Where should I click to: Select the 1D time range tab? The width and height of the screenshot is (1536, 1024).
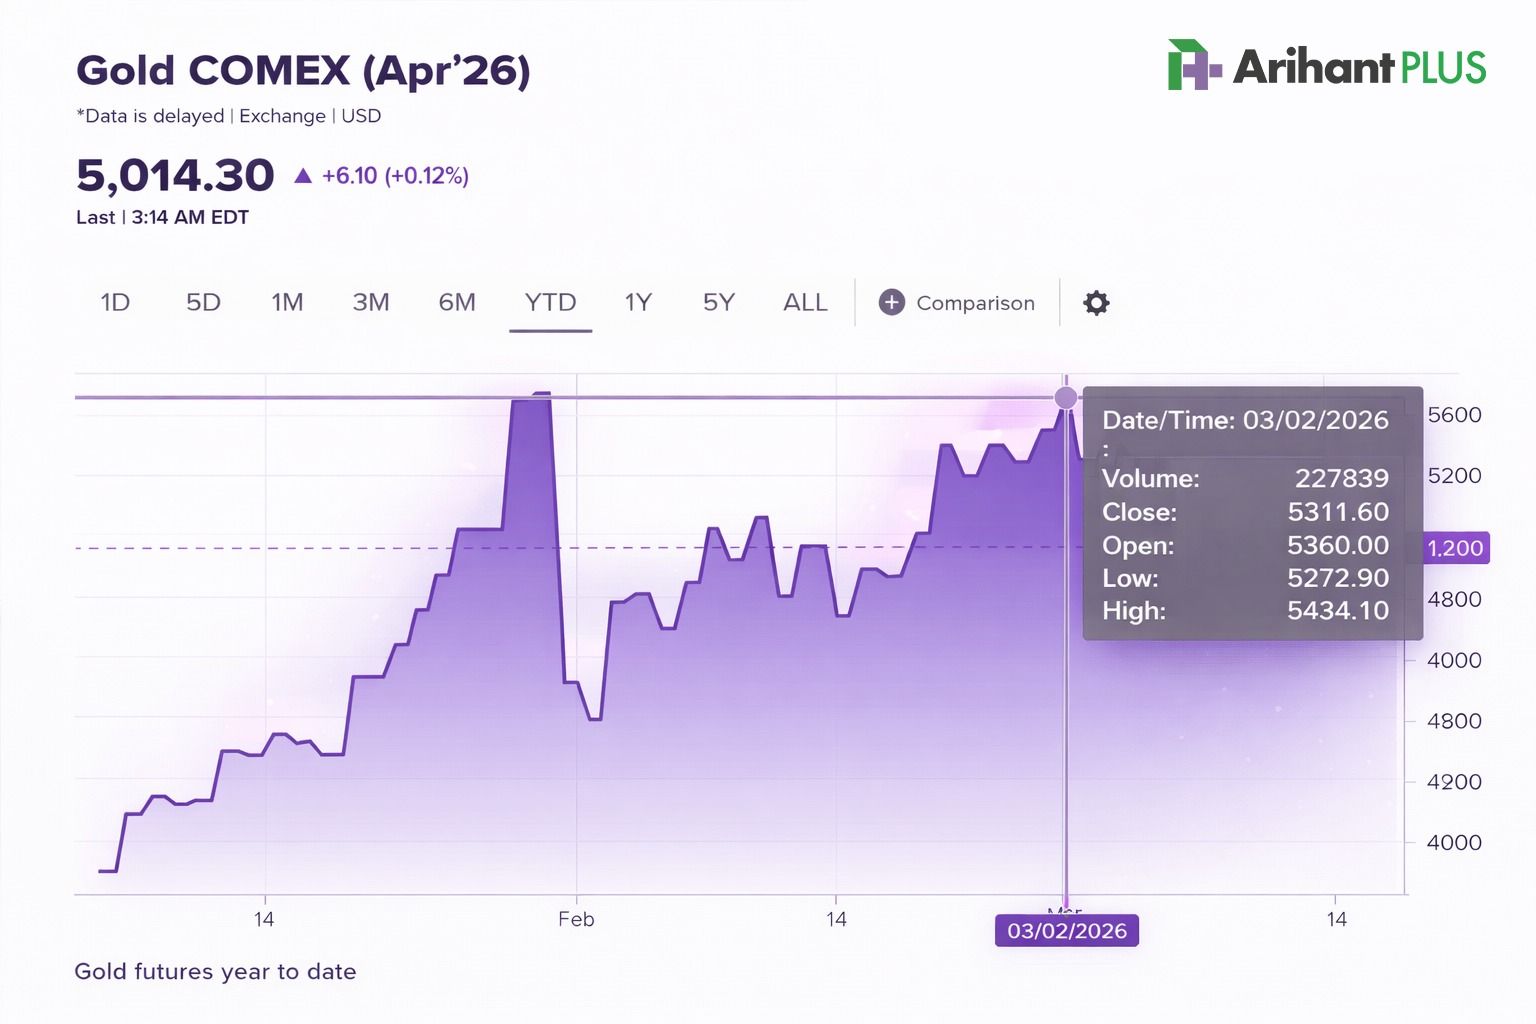pos(115,302)
